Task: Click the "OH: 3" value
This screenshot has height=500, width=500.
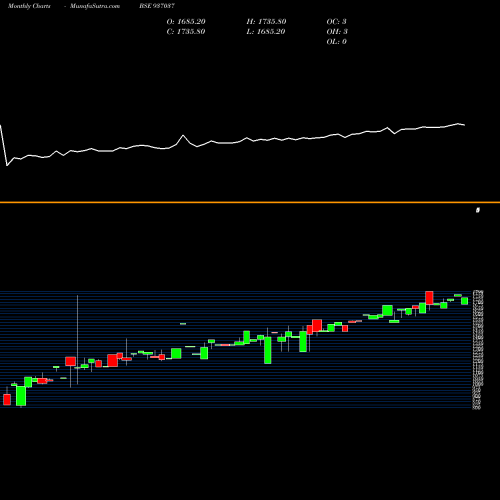Action: point(337,32)
